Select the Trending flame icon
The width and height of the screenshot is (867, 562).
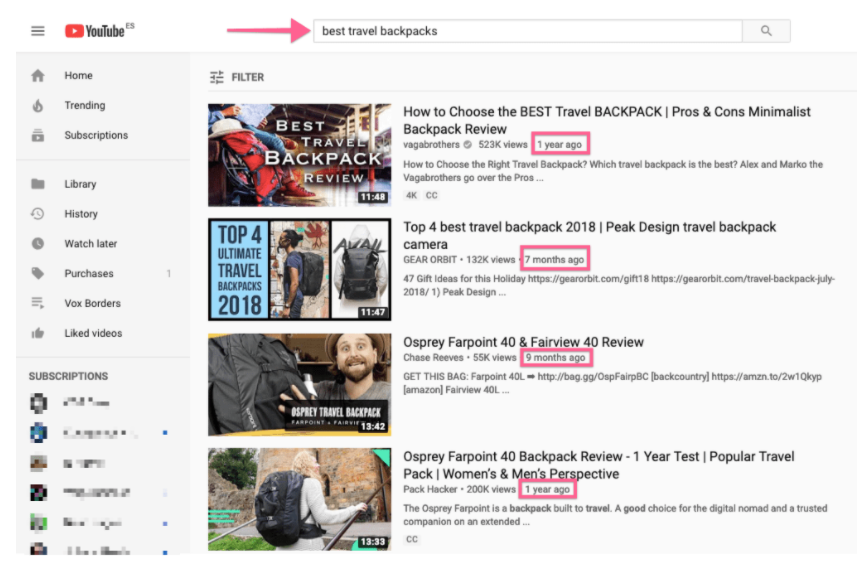(38, 105)
